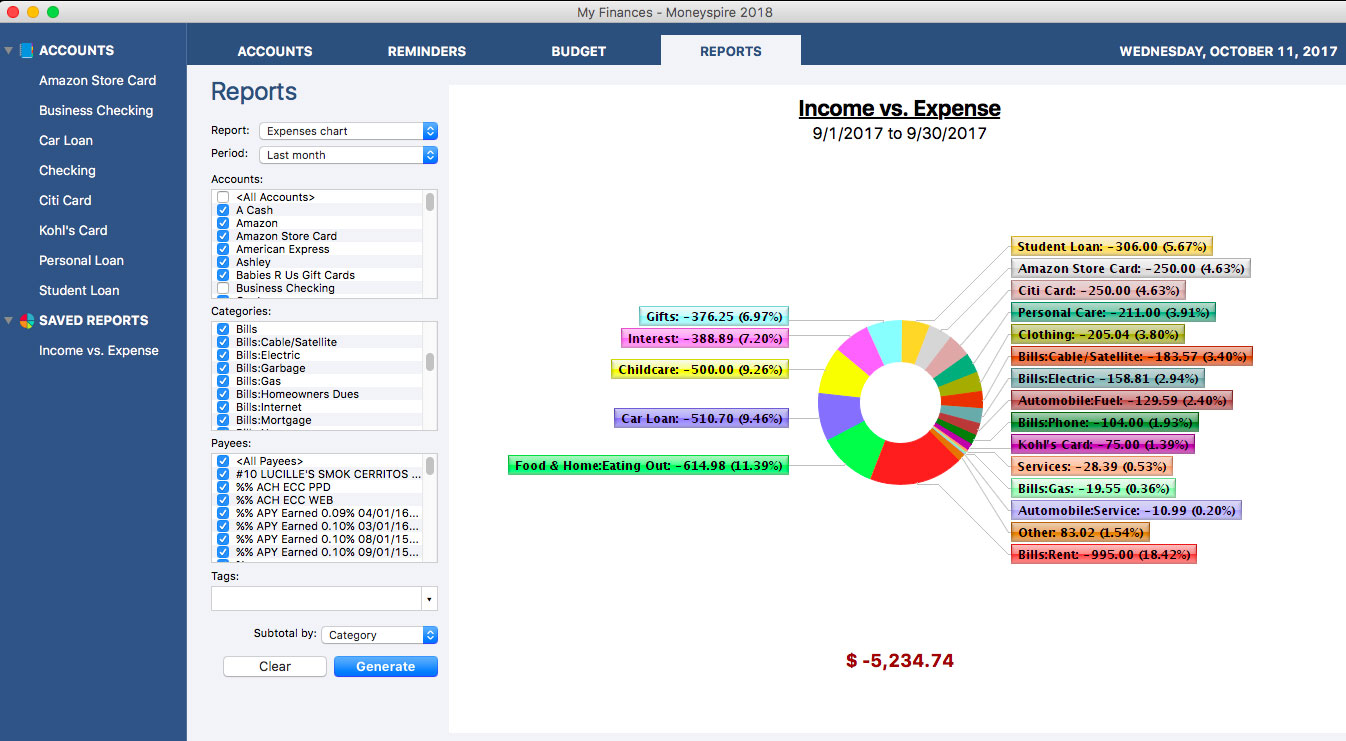Open the Subtotal by Category dropdown
Screen dimensions: 1346x741
click(379, 635)
